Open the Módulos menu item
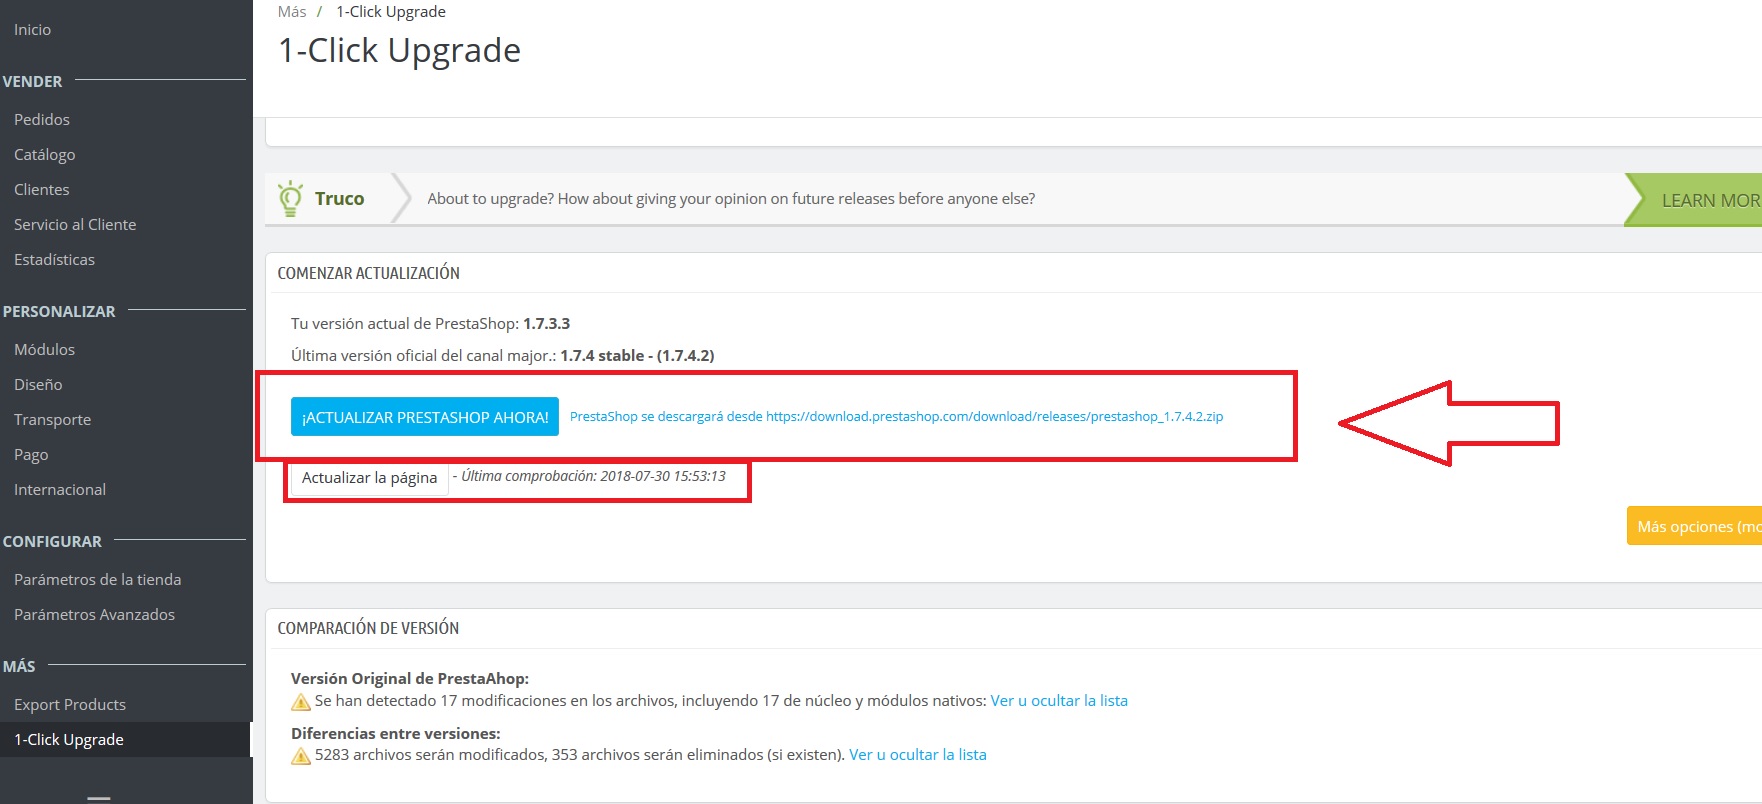Viewport: 1762px width, 804px height. [44, 349]
